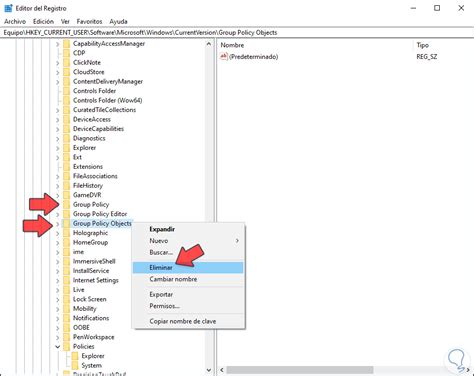Click the CapabilityAccessManager folder icon
The height and width of the screenshot is (376, 474).
pyautogui.click(x=67, y=44)
